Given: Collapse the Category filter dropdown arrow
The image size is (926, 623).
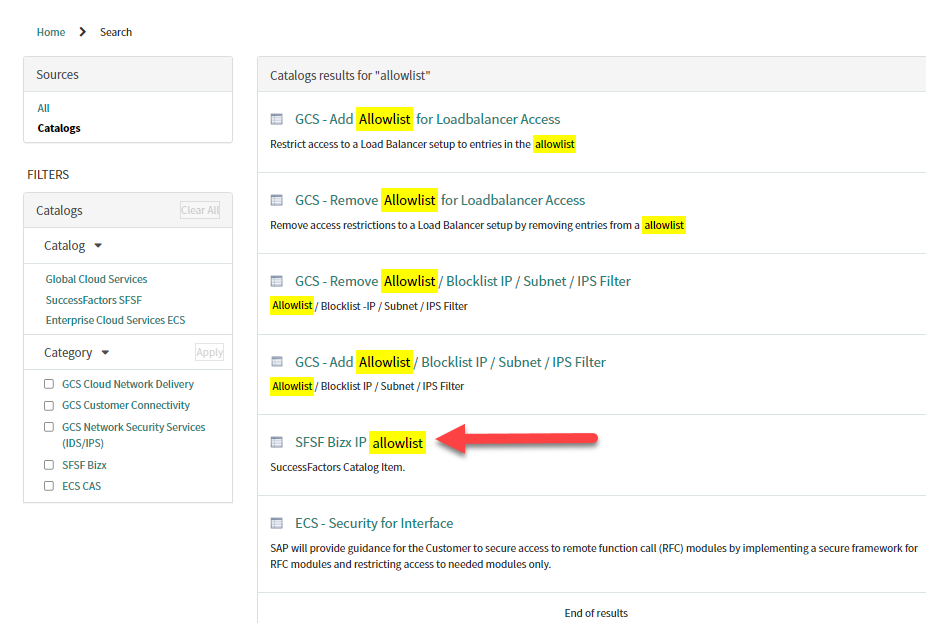Looking at the screenshot, I should 105,353.
